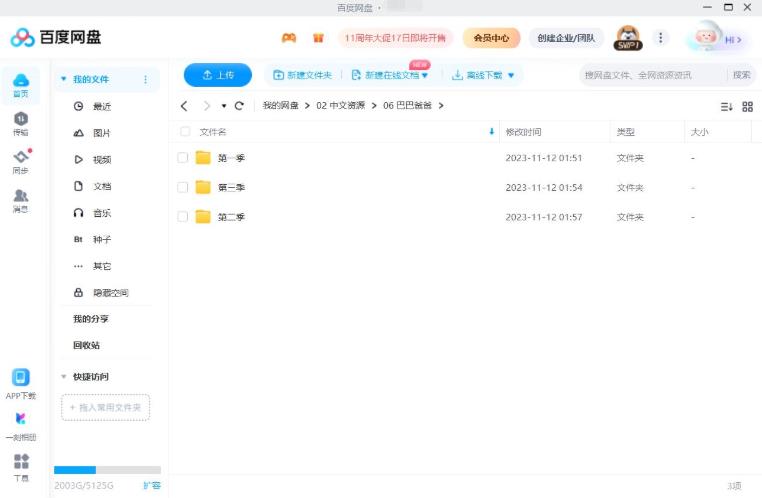Open the 首页 home icon in left rail
Viewport: 762px width, 498px height.
click(20, 85)
